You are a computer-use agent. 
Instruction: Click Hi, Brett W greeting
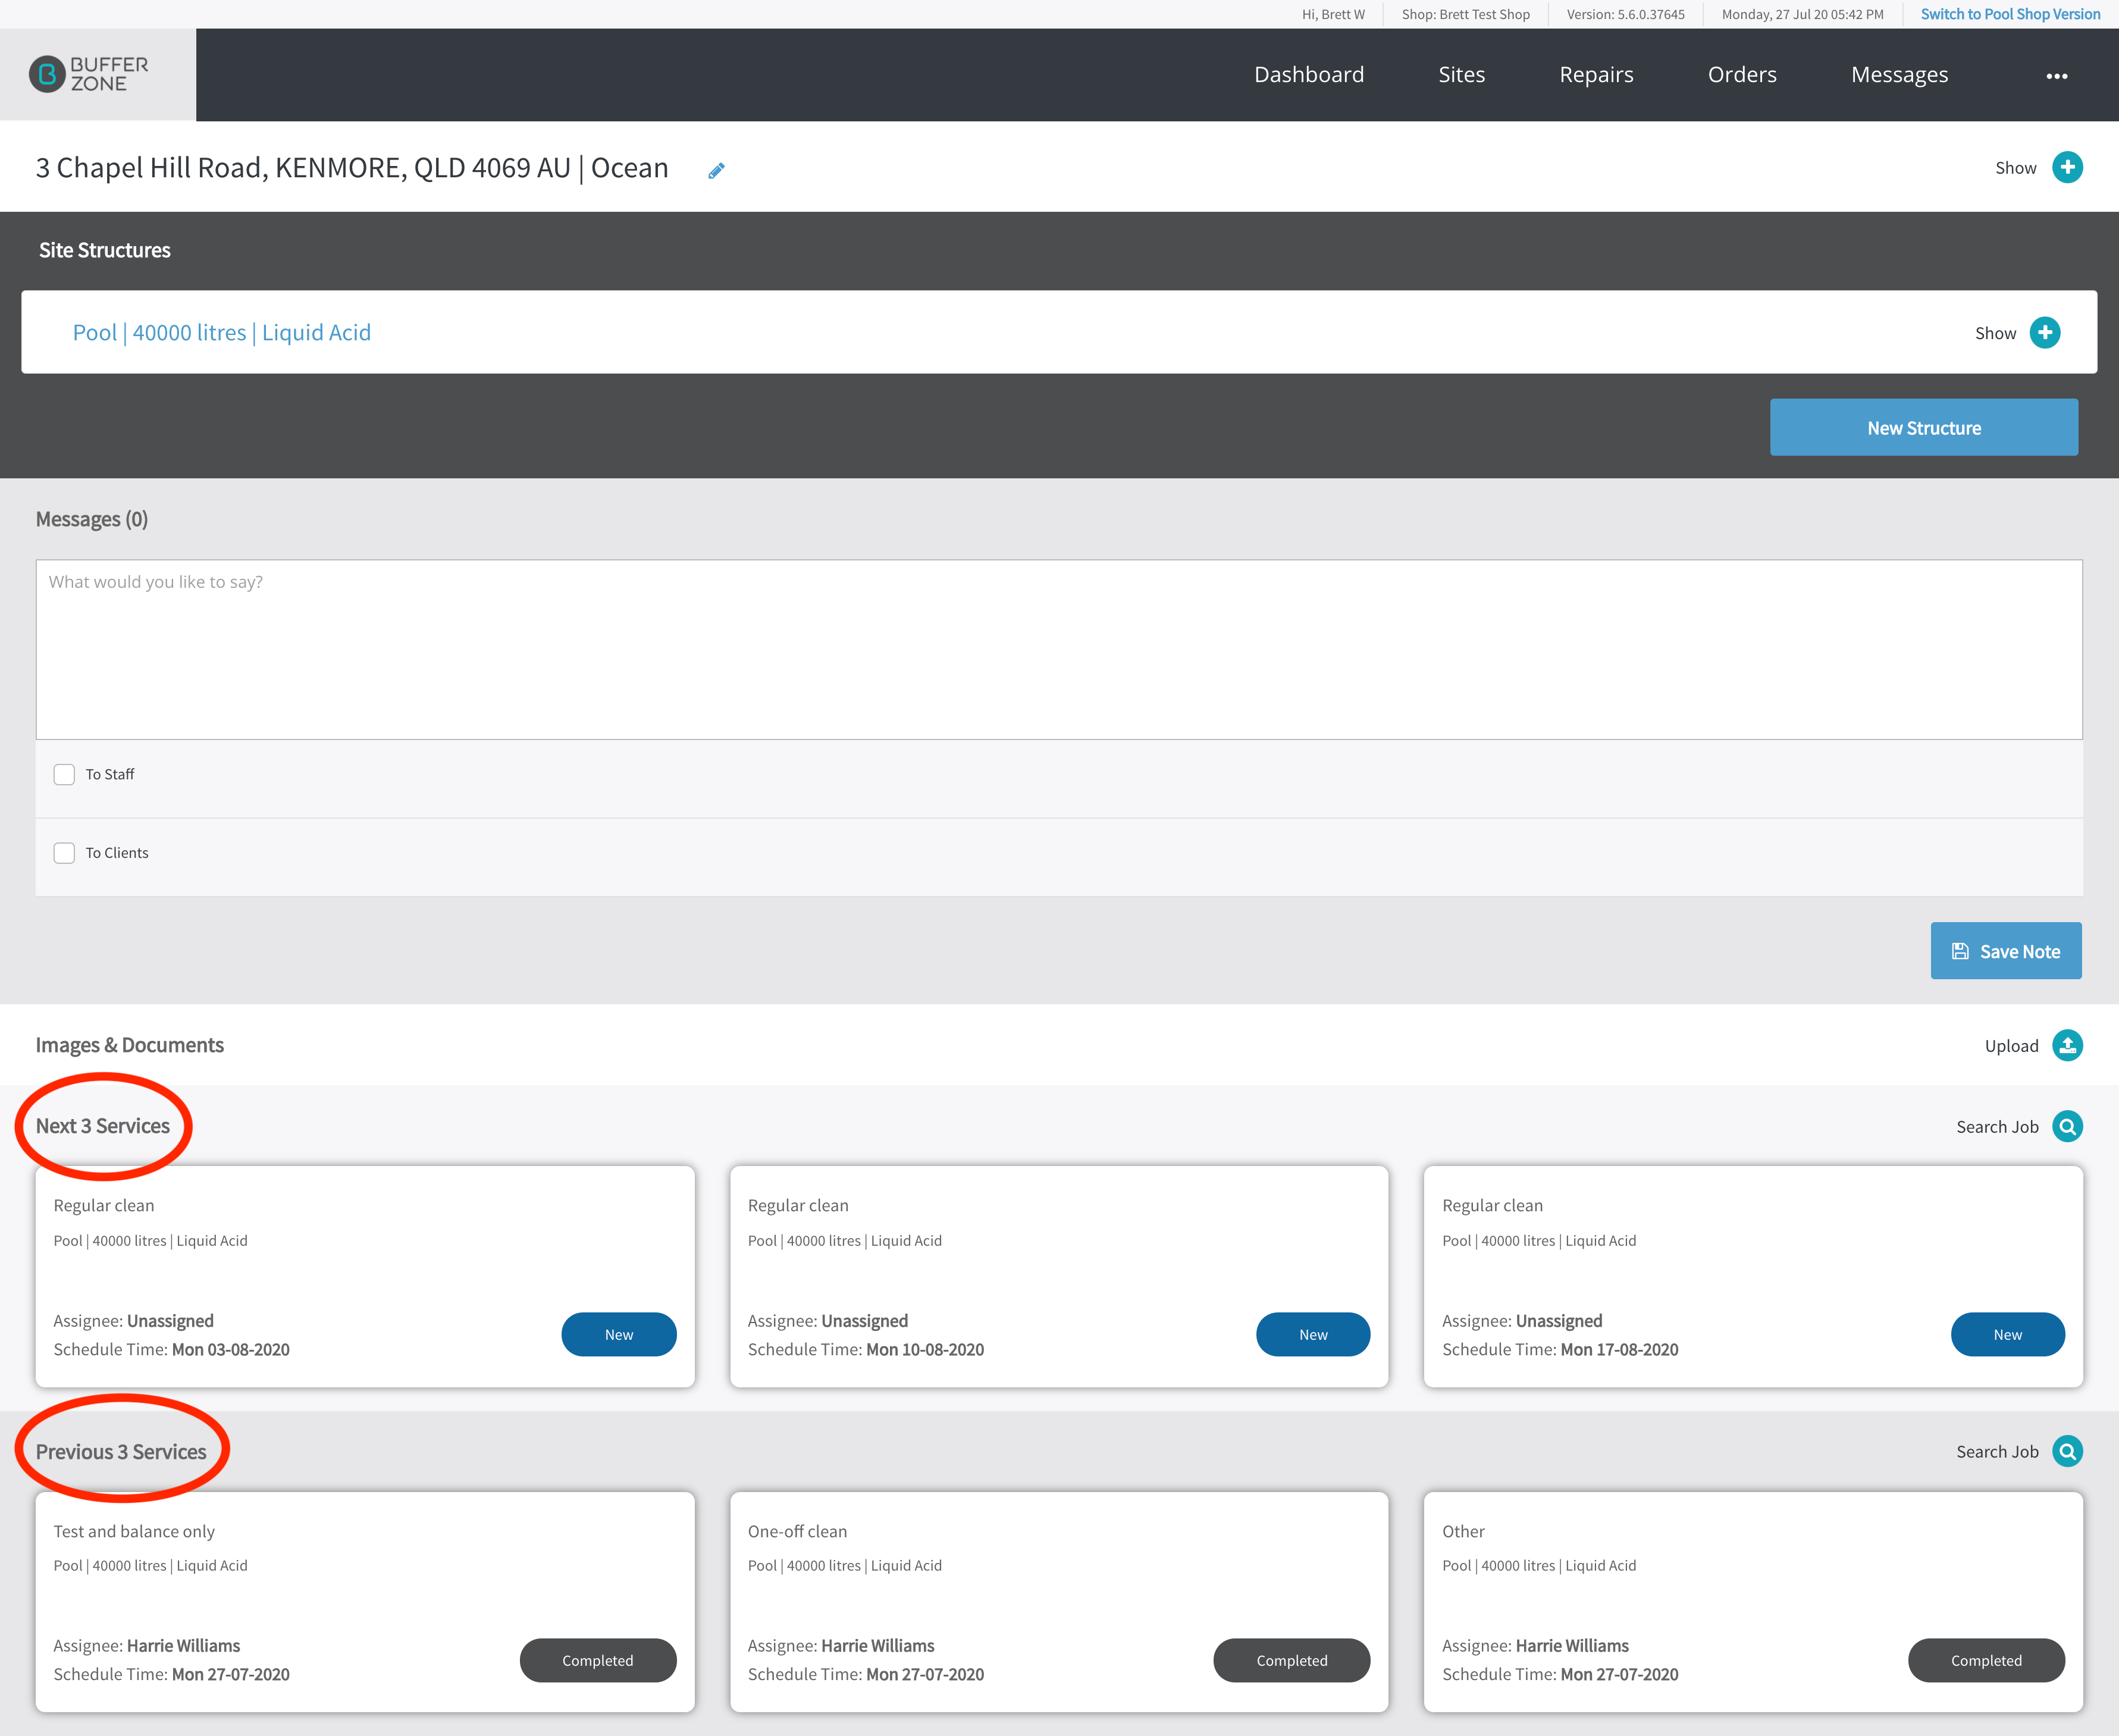tap(1333, 14)
